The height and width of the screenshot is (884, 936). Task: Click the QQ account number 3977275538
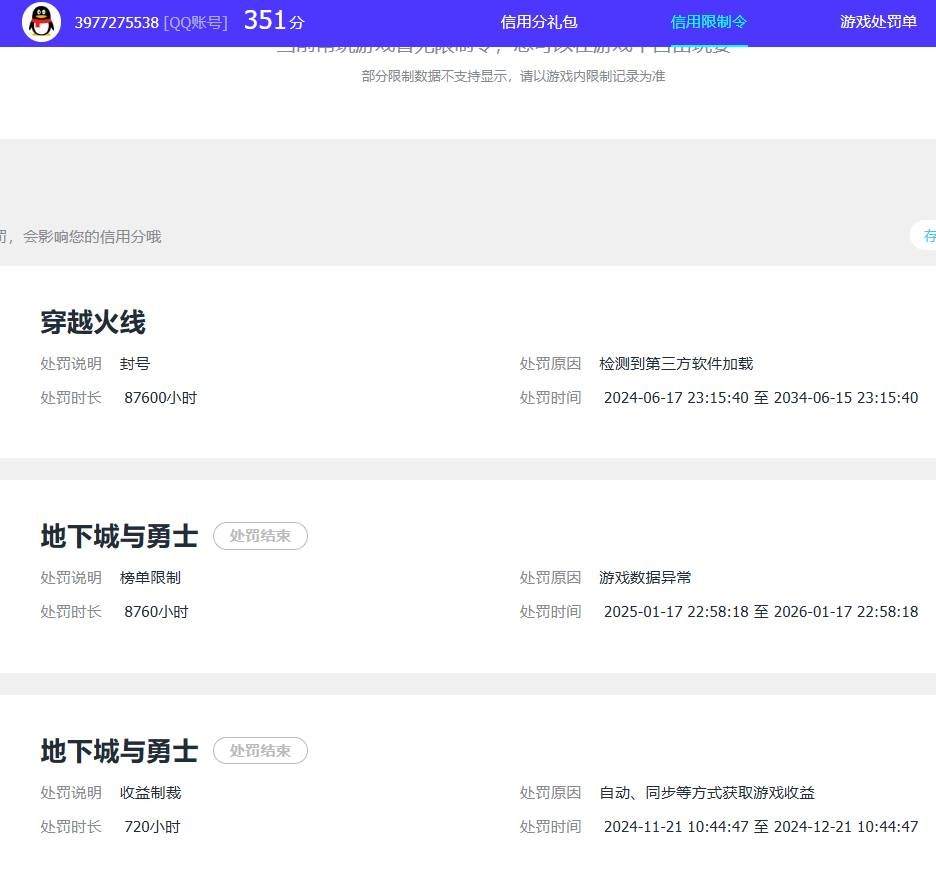pos(116,23)
